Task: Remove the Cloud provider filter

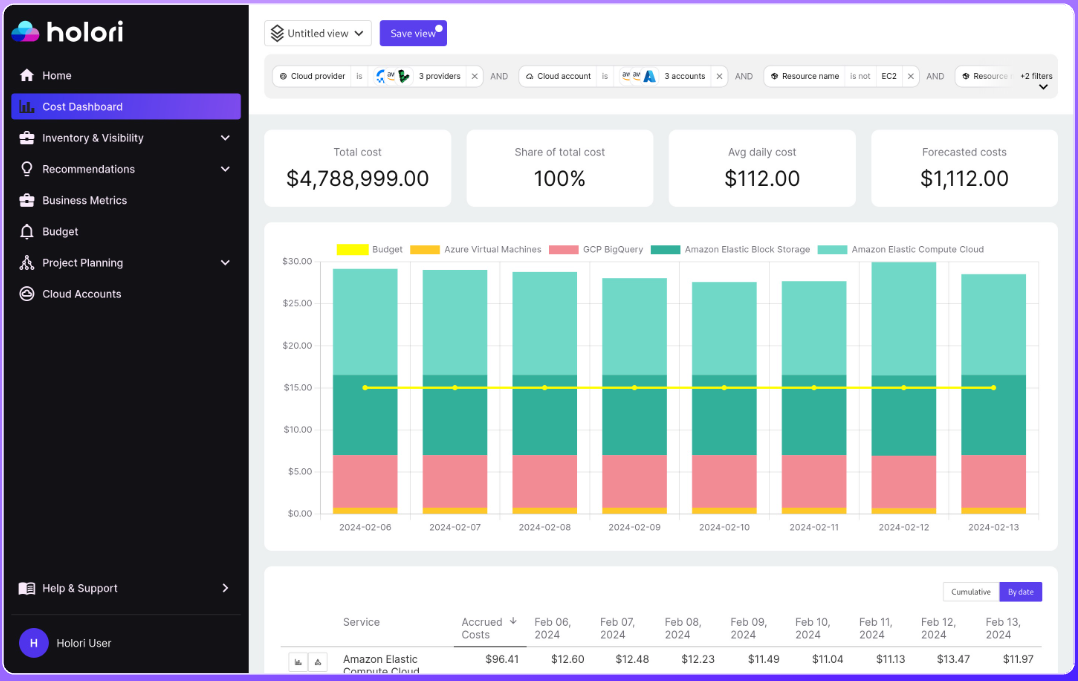Action: point(474,76)
